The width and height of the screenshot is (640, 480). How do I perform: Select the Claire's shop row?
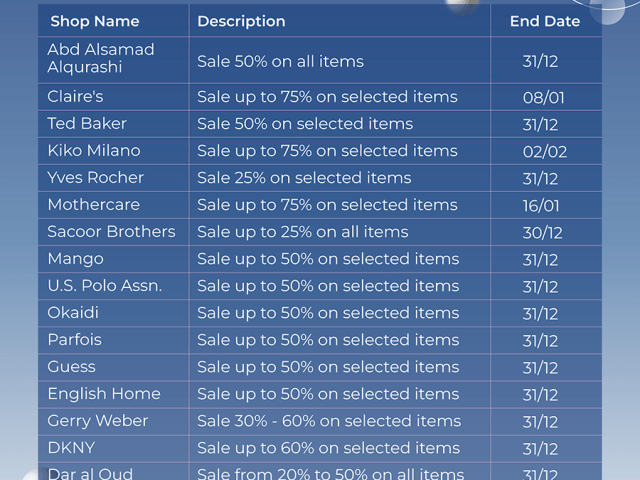(x=320, y=97)
